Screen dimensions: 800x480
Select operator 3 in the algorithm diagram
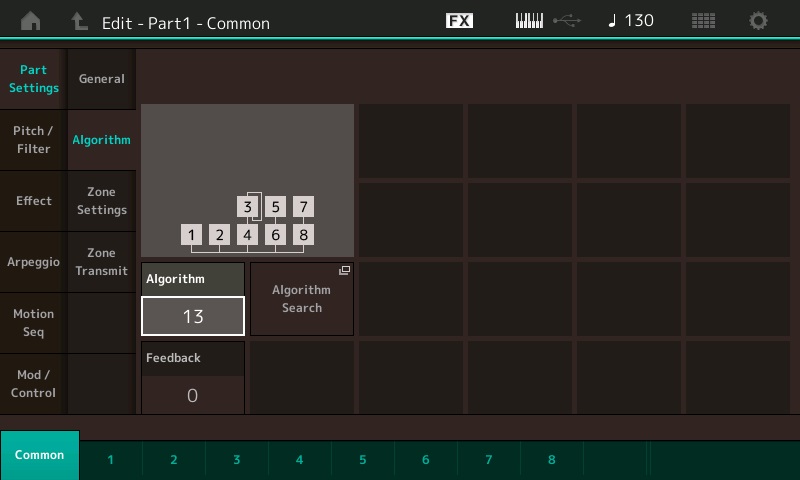[248, 207]
